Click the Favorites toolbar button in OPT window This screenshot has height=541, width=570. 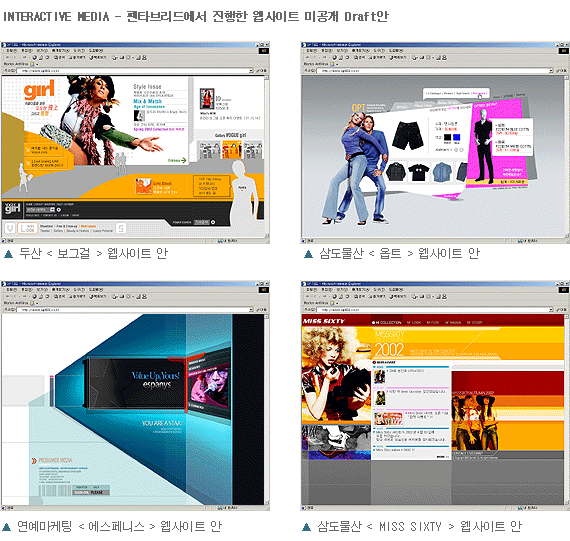pyautogui.click(x=377, y=57)
